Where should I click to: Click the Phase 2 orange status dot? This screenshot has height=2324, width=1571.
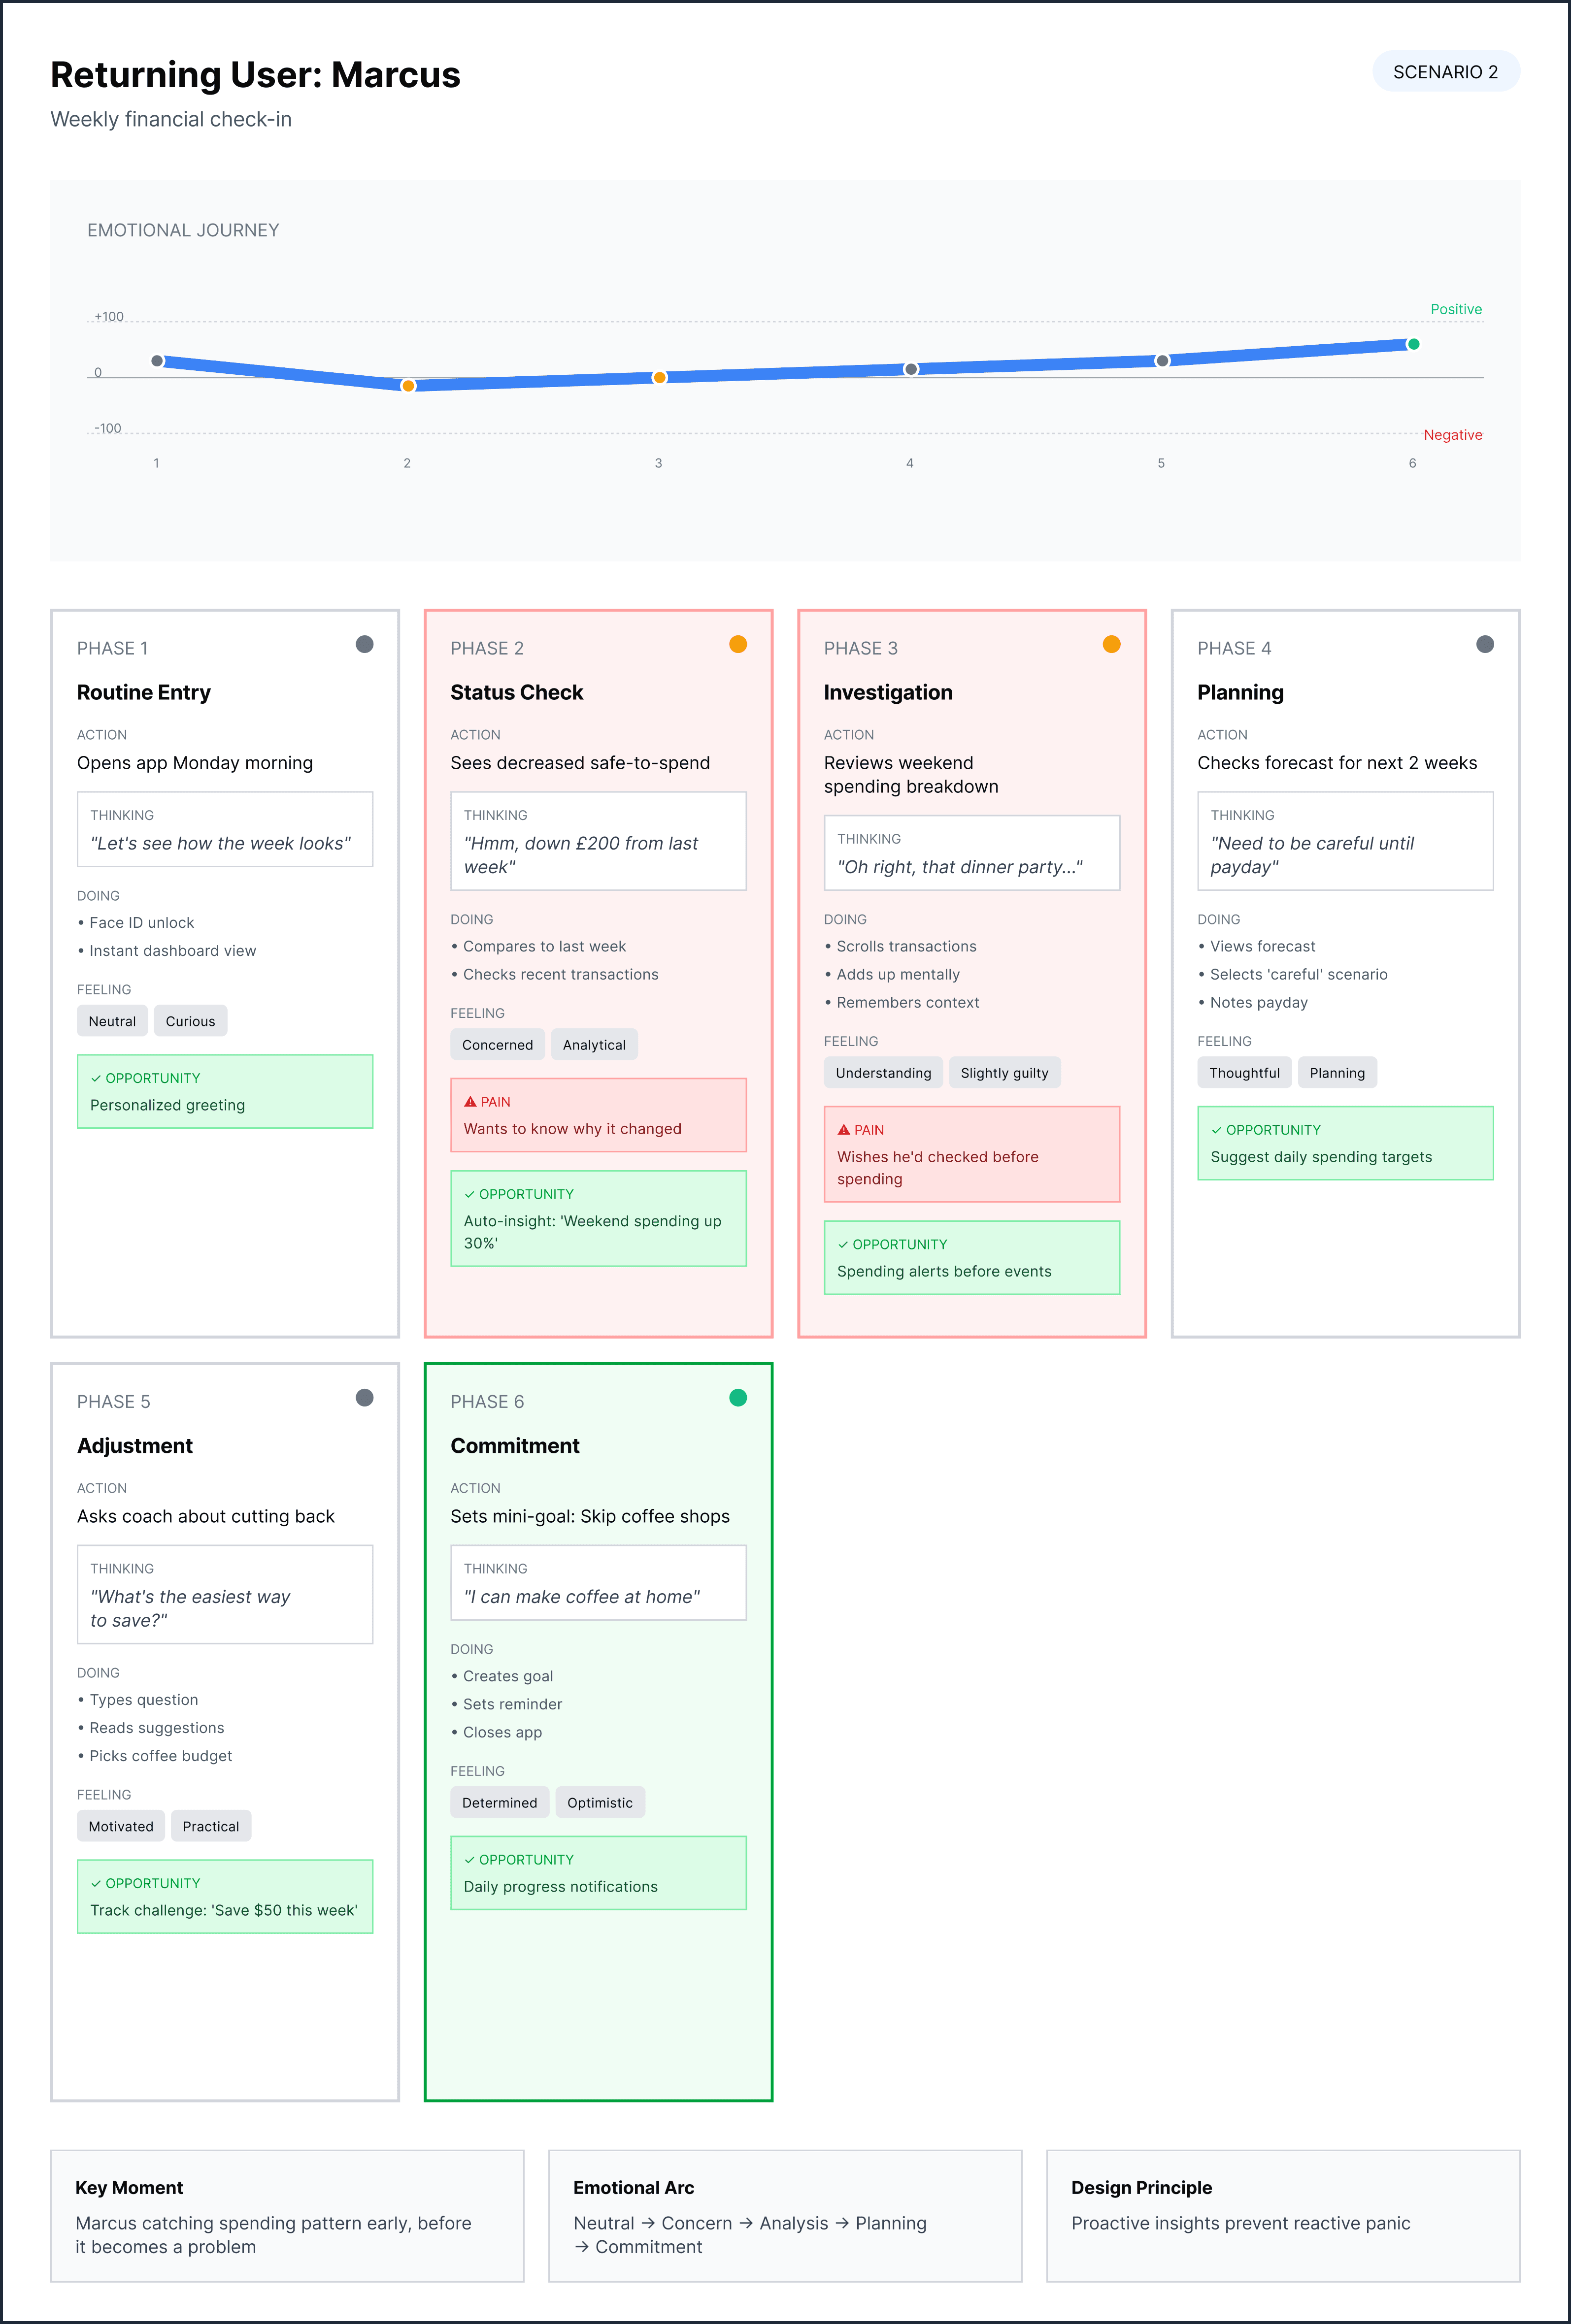(x=738, y=644)
